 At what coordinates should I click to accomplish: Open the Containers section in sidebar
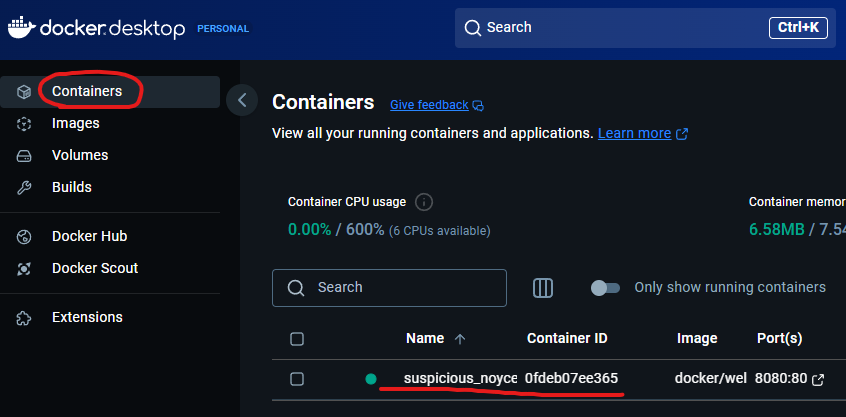click(x=110, y=92)
